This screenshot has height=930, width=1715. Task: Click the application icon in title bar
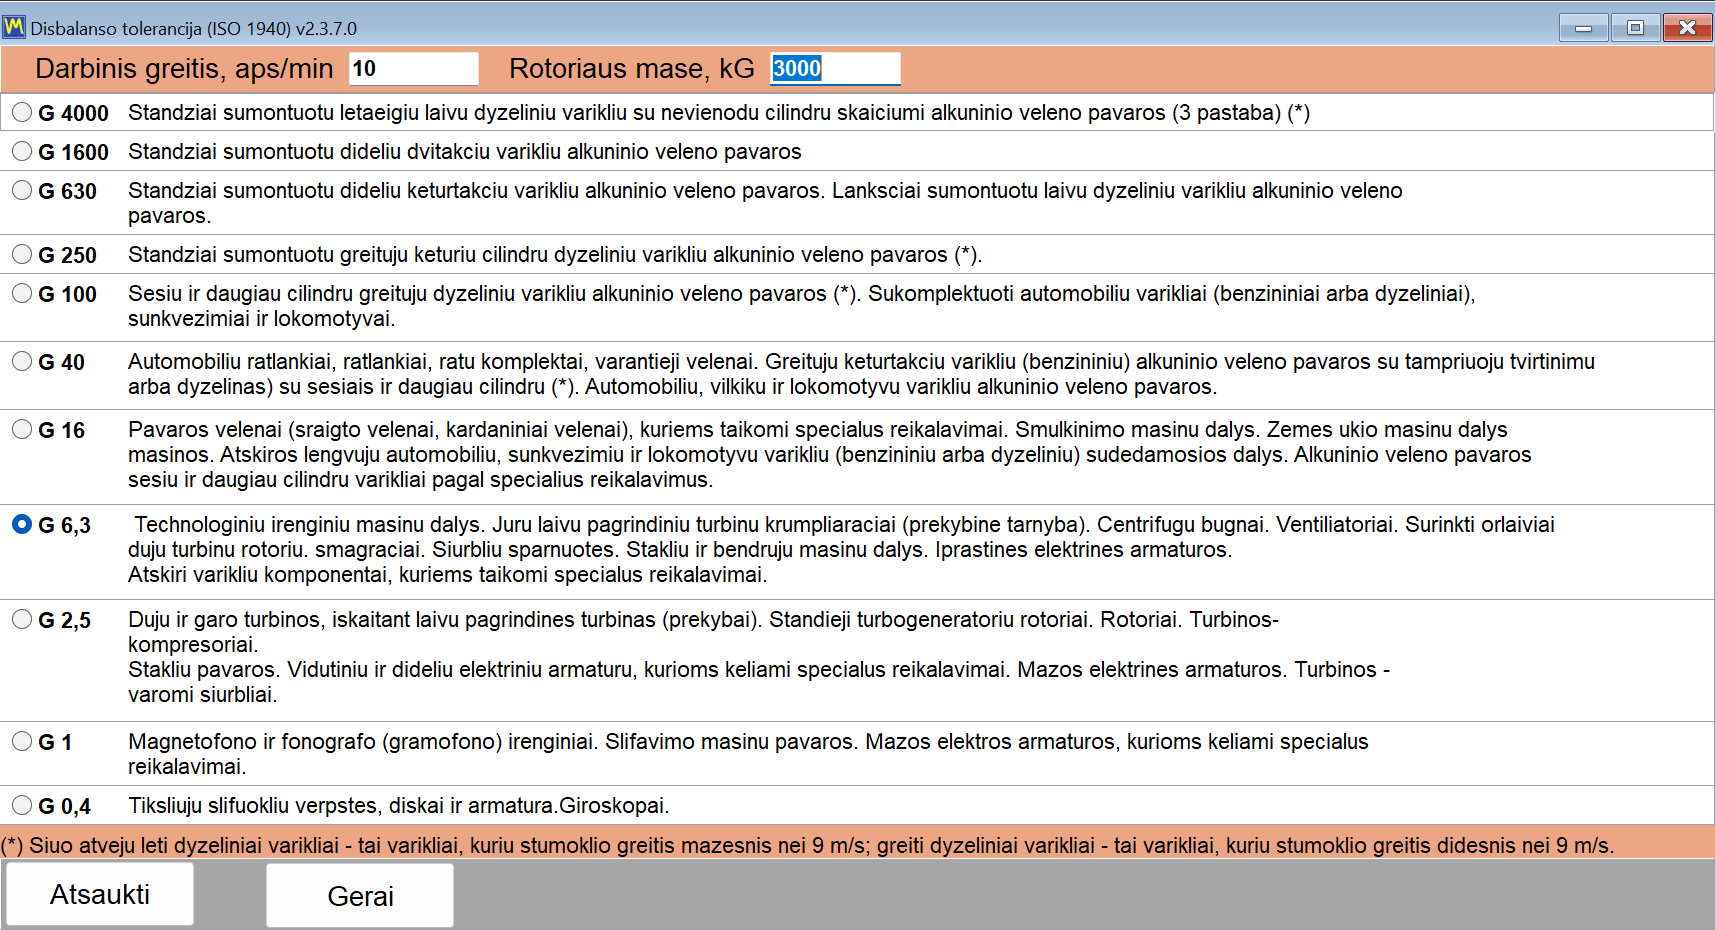14,27
